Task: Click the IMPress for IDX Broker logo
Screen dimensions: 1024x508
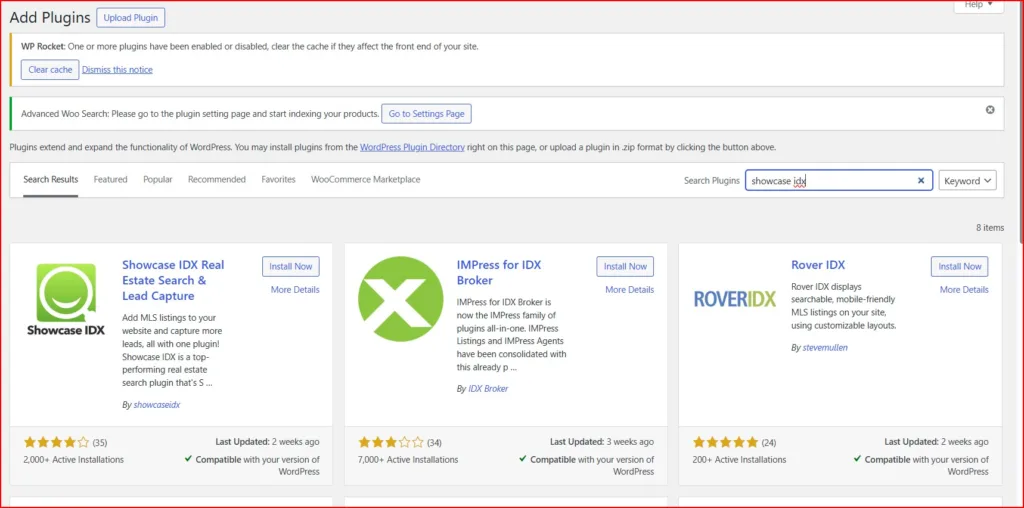Action: click(401, 299)
